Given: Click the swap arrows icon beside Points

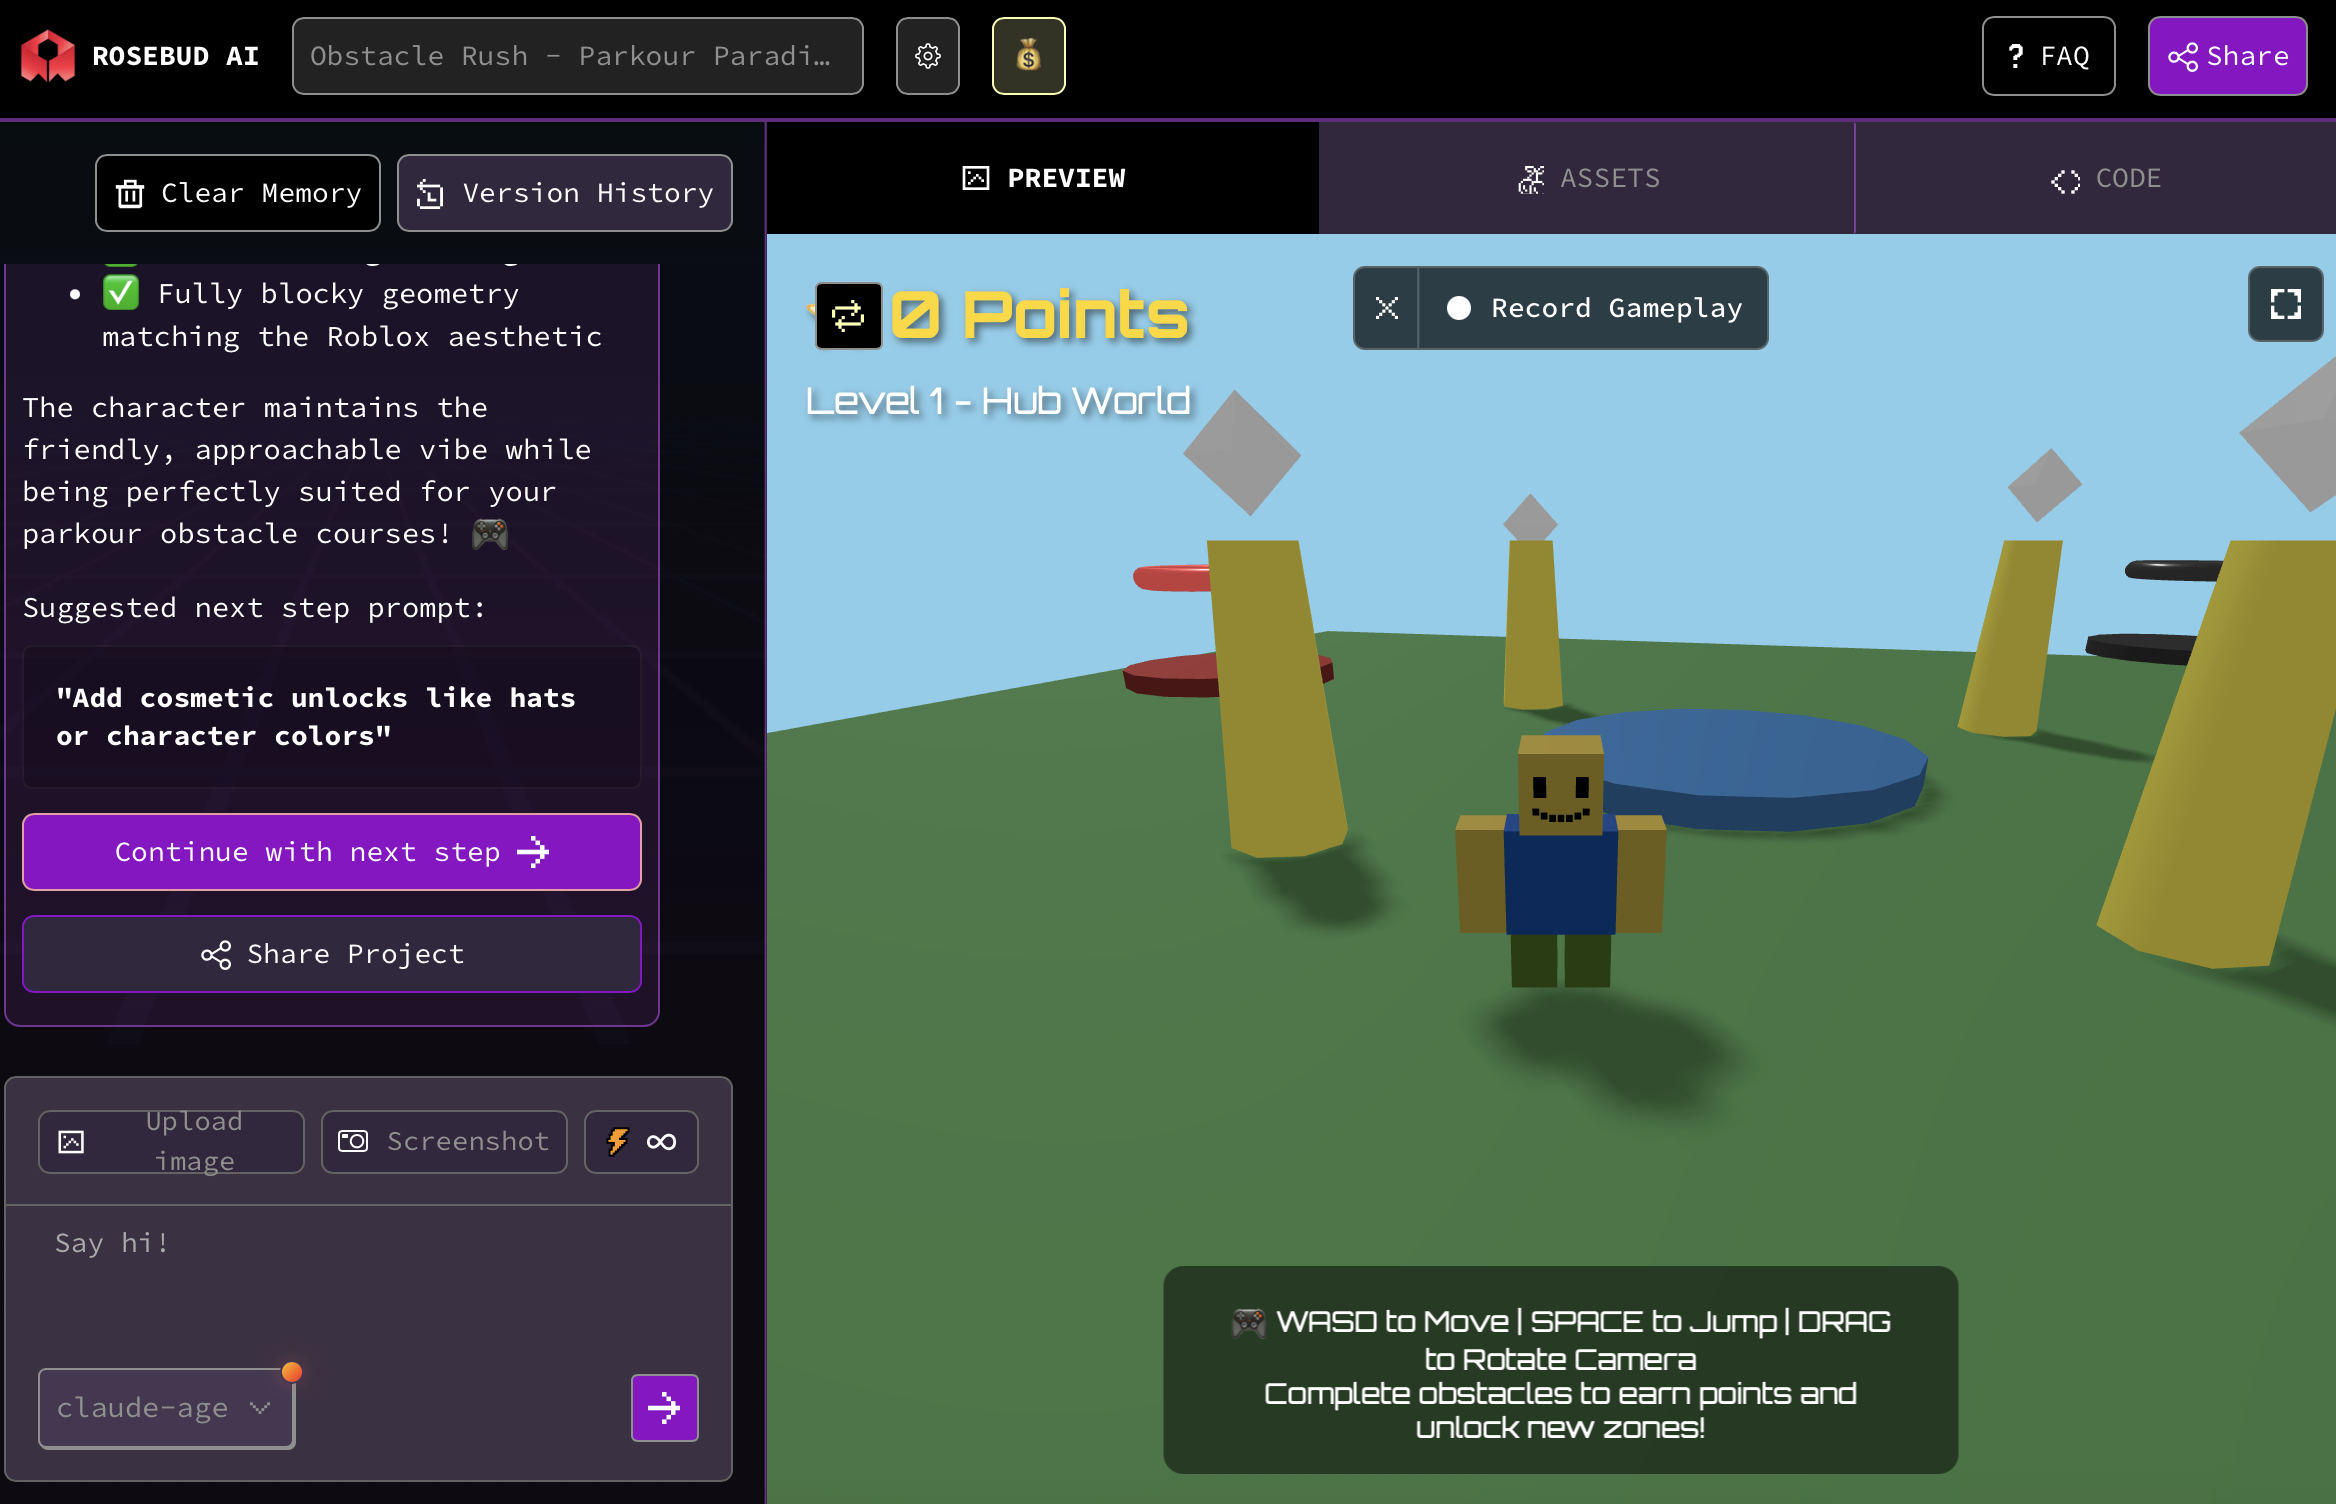Looking at the screenshot, I should [848, 317].
